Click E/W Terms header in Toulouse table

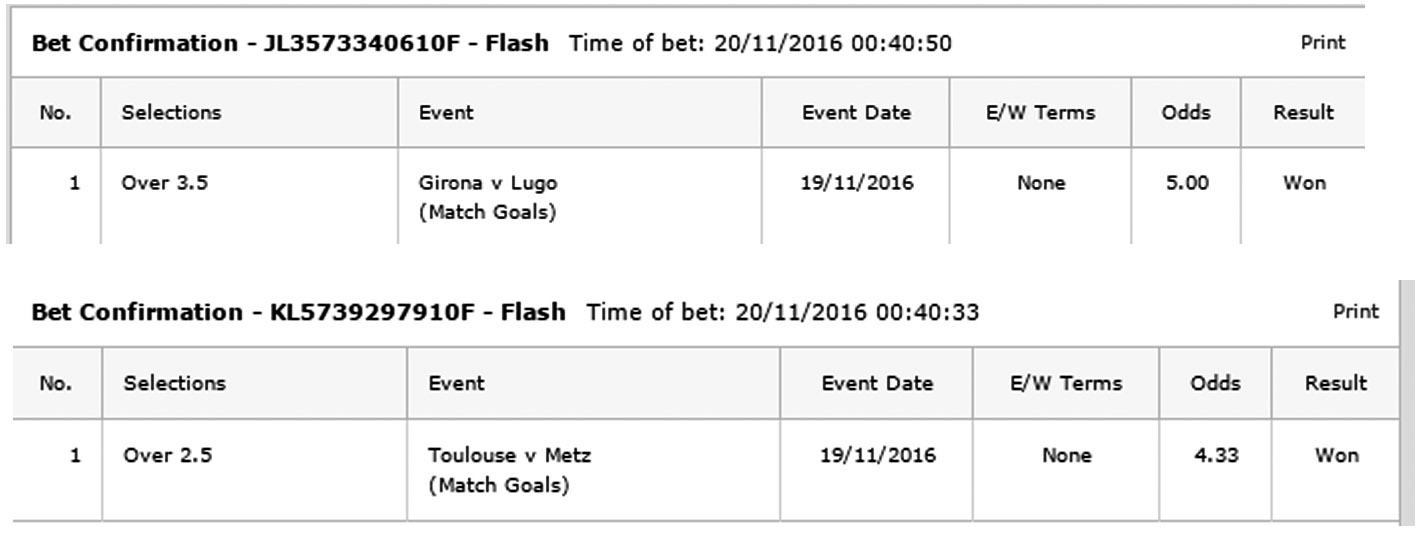coord(1066,383)
